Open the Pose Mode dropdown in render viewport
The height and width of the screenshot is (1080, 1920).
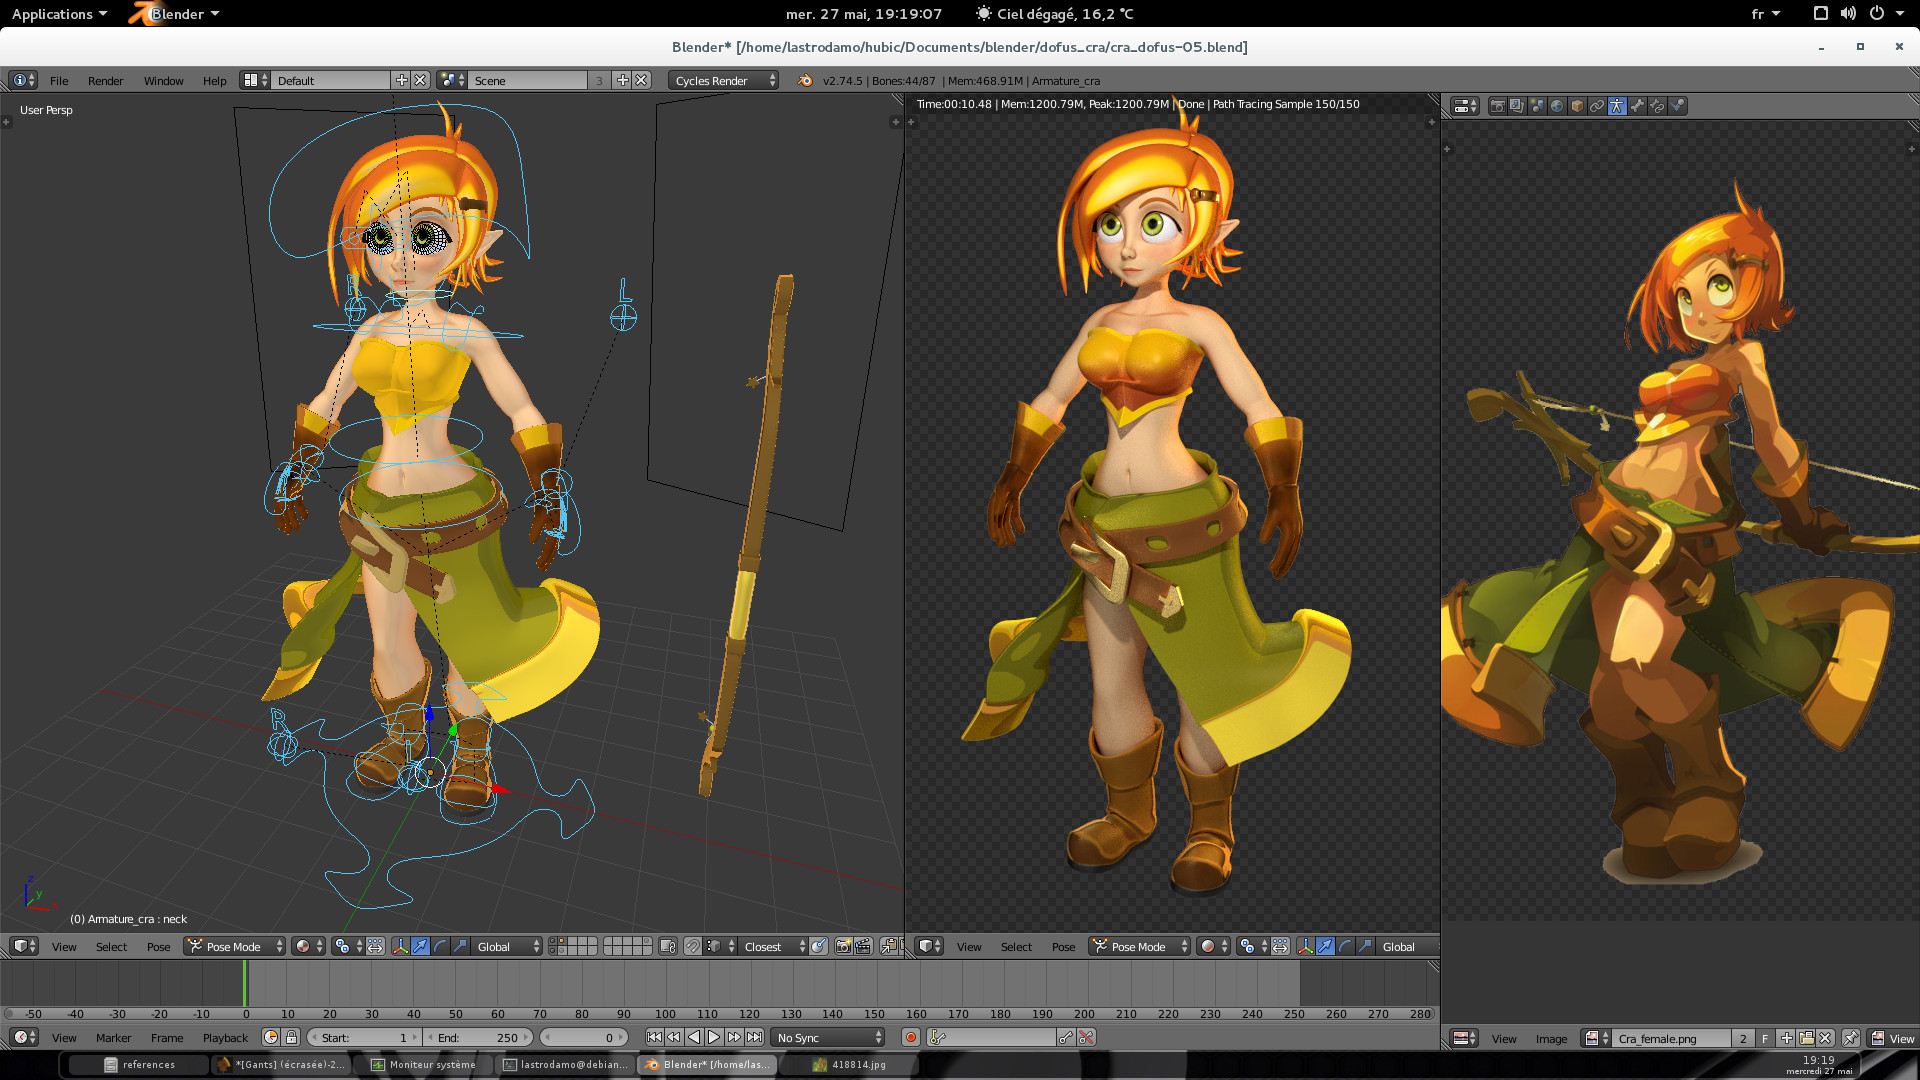click(1140, 946)
